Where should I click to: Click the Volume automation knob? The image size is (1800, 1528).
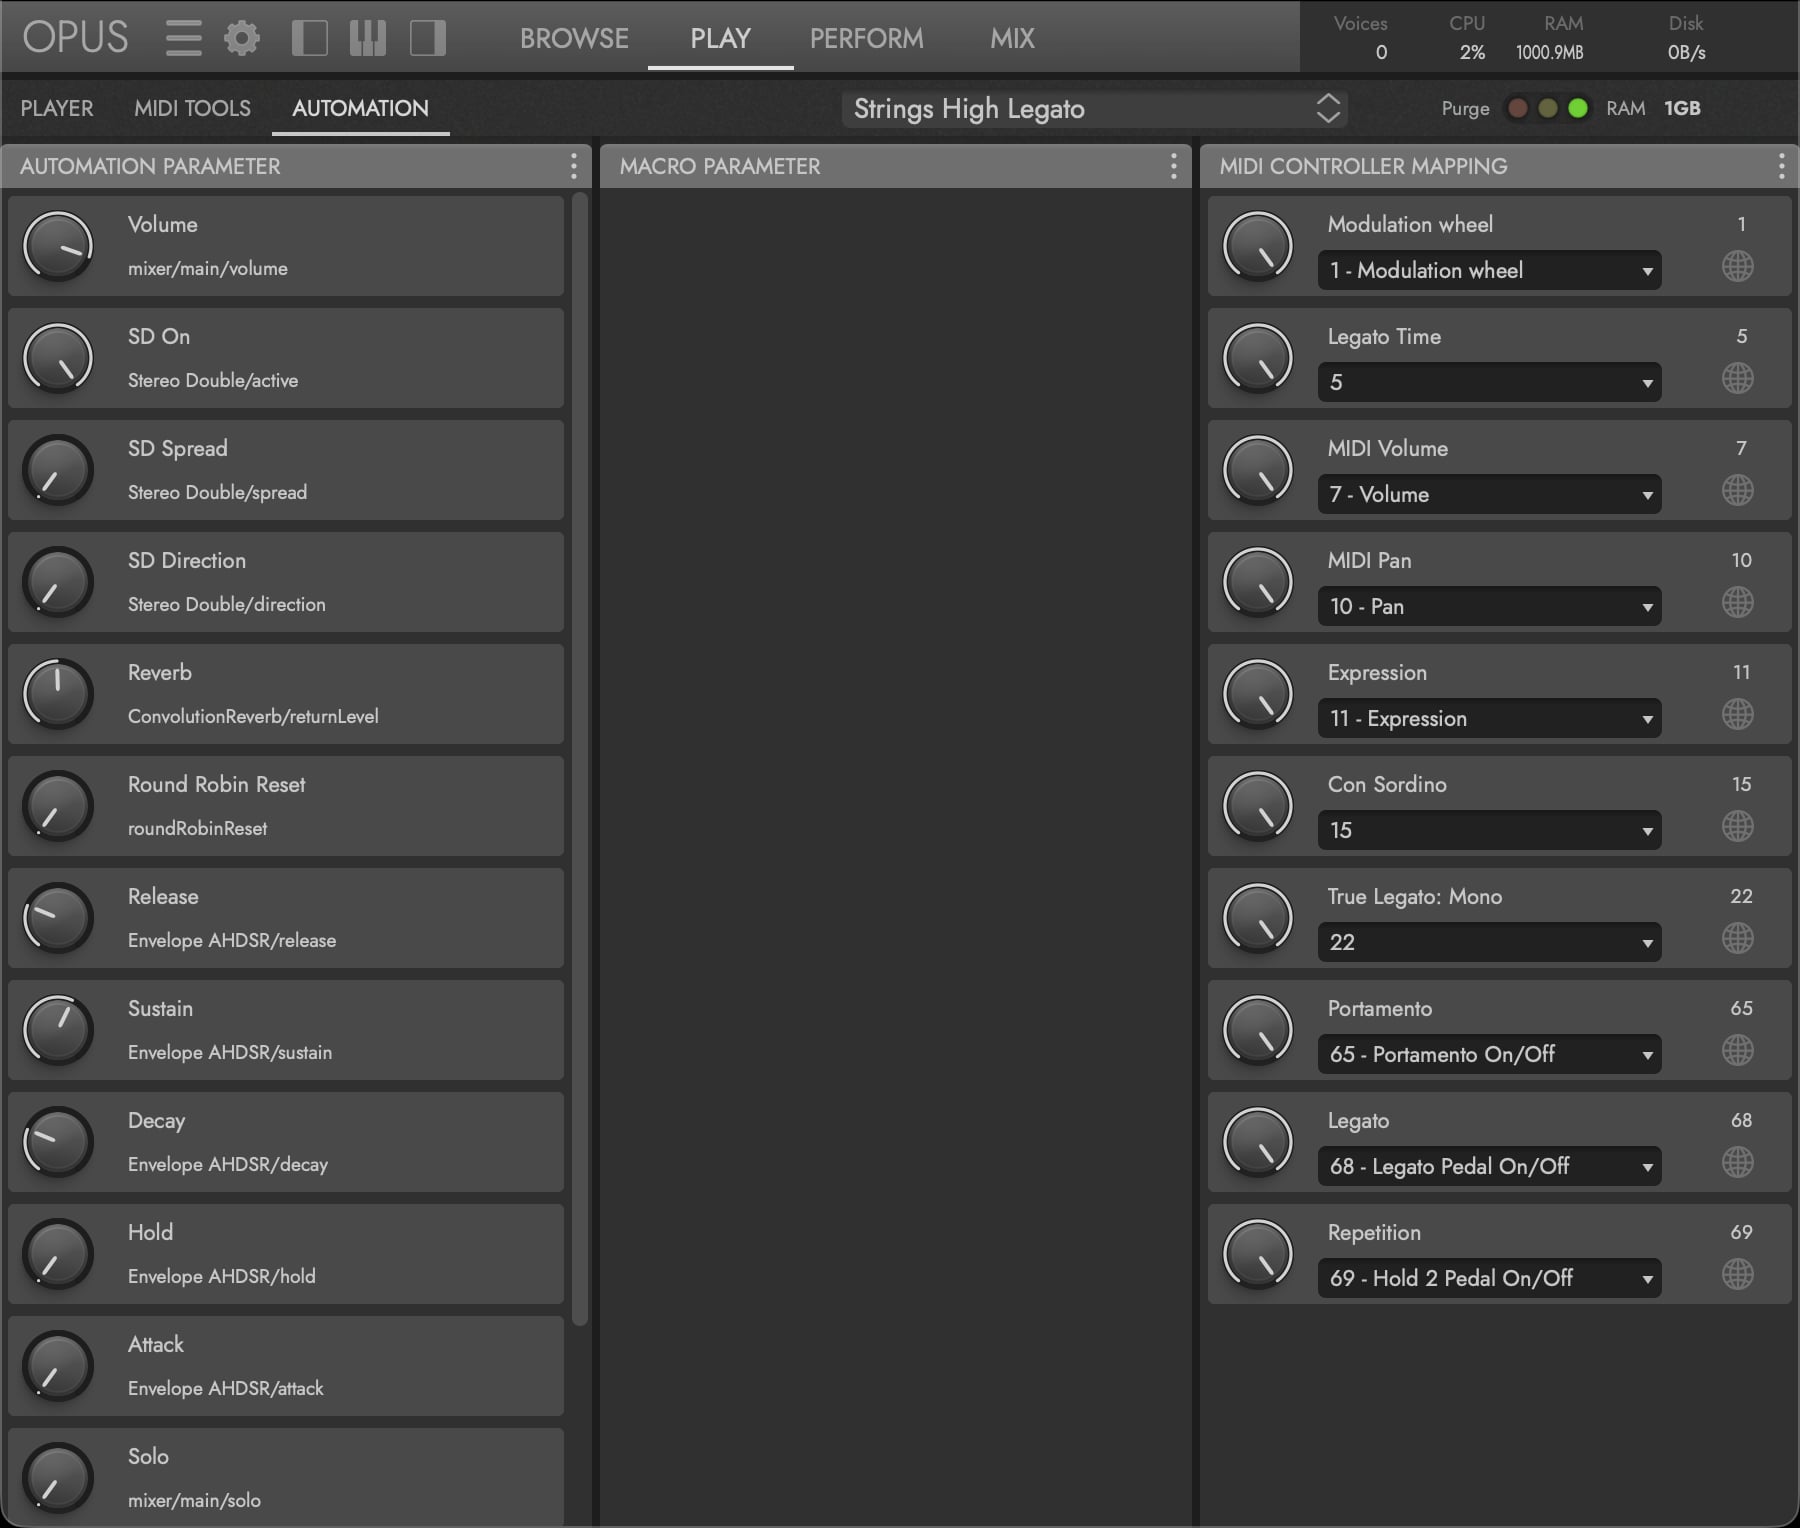pyautogui.click(x=58, y=246)
